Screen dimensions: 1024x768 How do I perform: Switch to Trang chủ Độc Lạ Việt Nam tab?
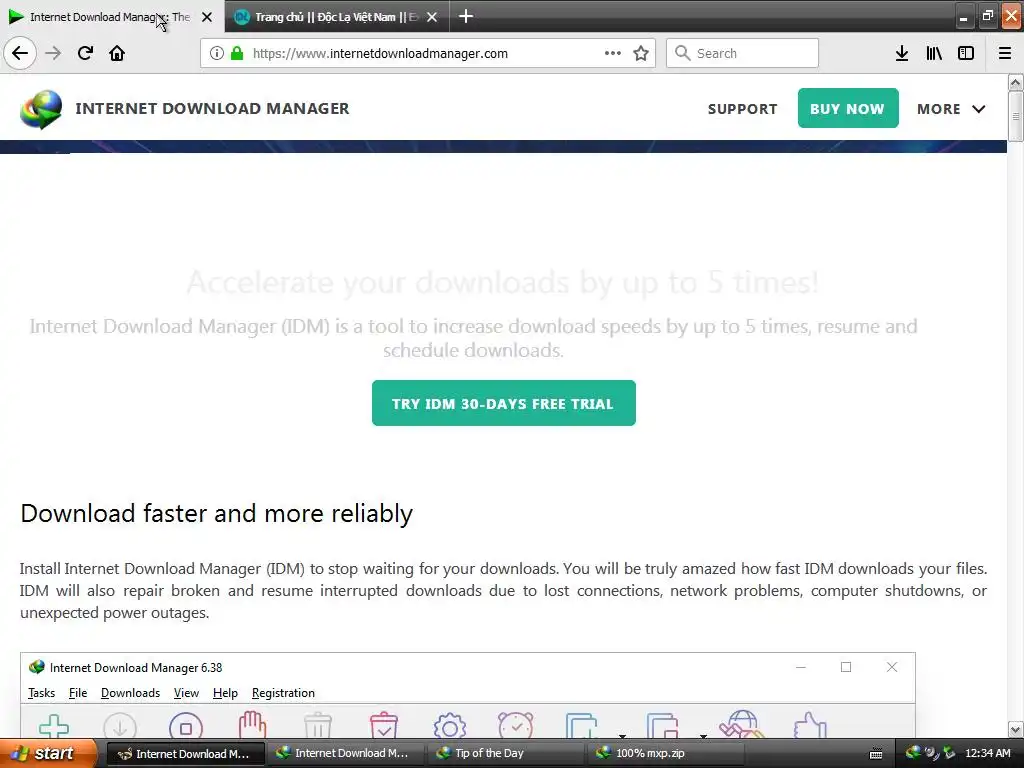pos(336,17)
